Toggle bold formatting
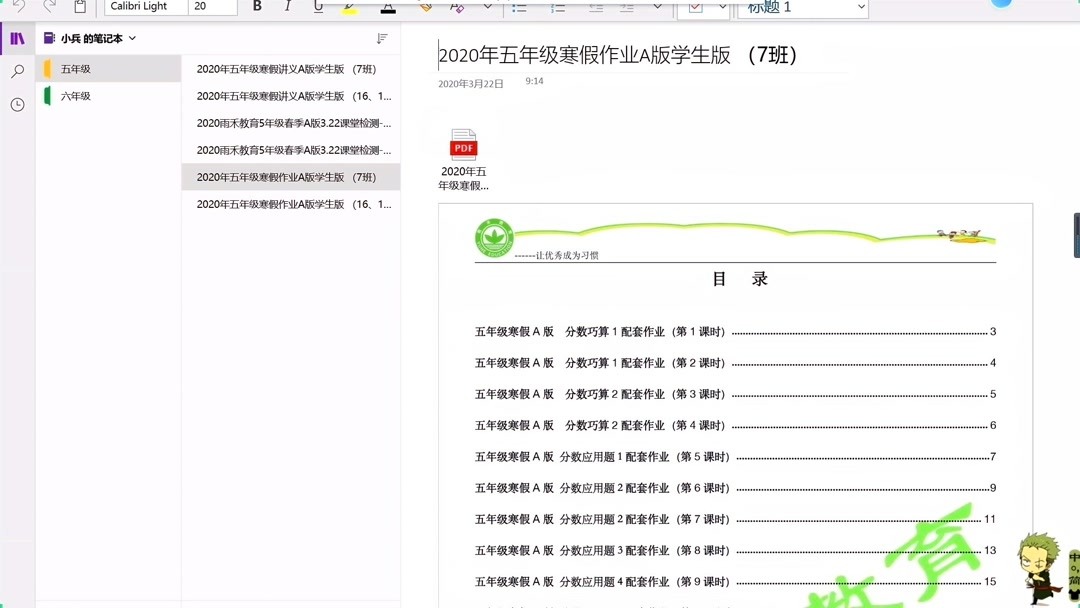Viewport: 1080px width, 608px height. tap(257, 6)
